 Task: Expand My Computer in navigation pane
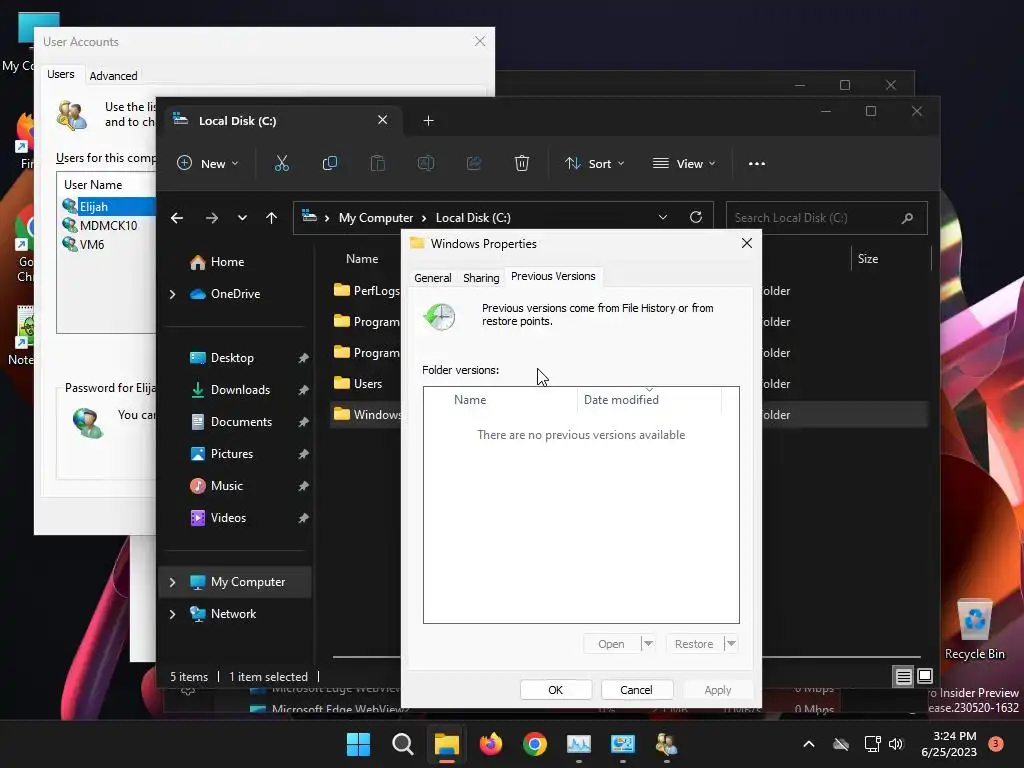click(172, 583)
